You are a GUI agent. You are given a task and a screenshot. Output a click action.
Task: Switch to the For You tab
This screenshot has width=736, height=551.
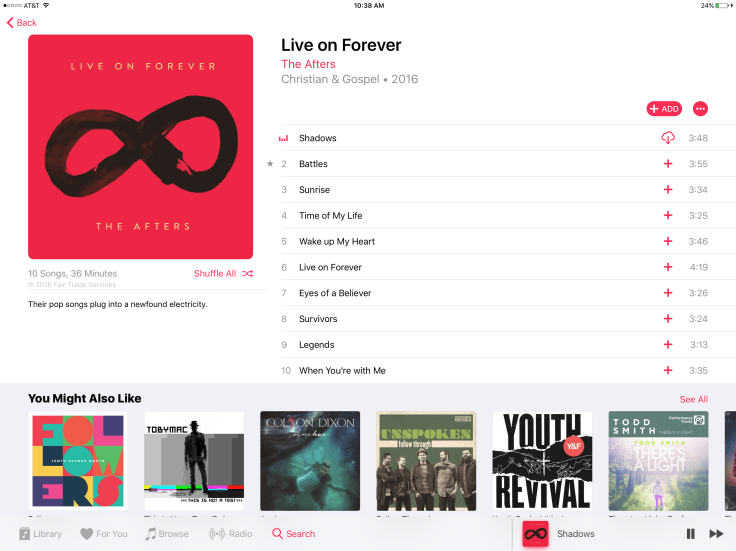point(104,534)
